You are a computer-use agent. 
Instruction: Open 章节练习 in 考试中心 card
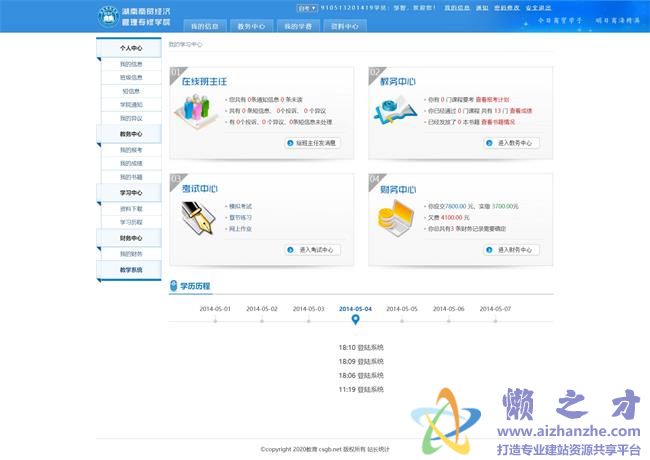pos(240,218)
